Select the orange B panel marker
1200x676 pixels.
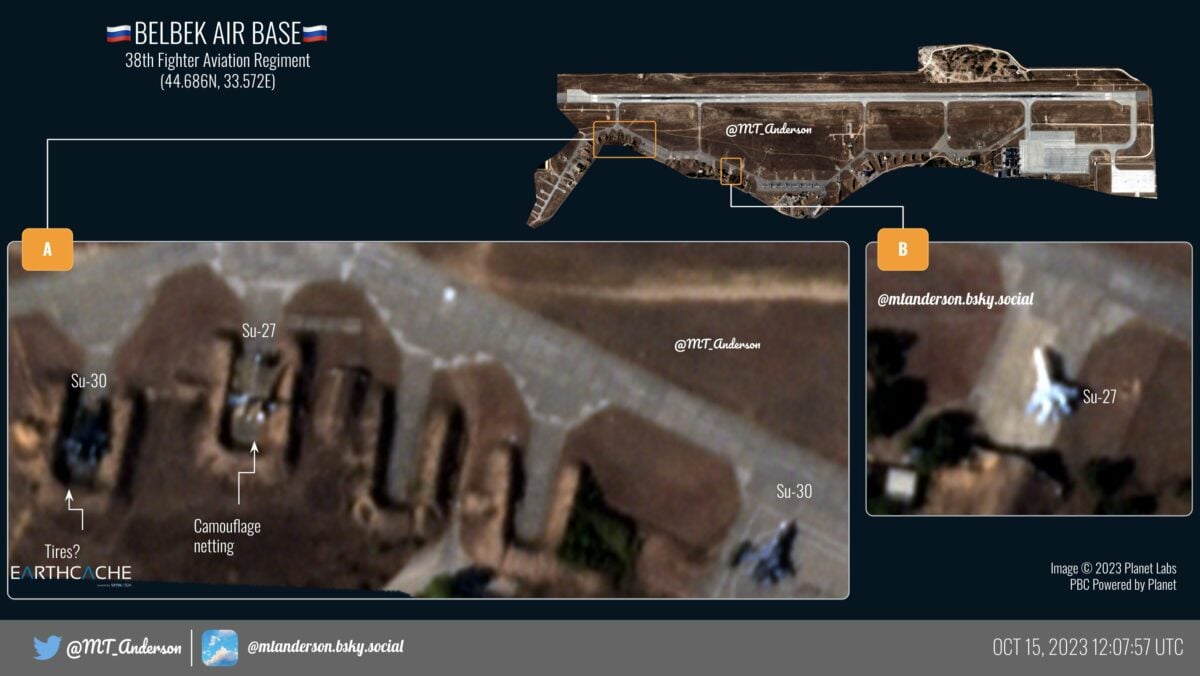pyautogui.click(x=902, y=250)
